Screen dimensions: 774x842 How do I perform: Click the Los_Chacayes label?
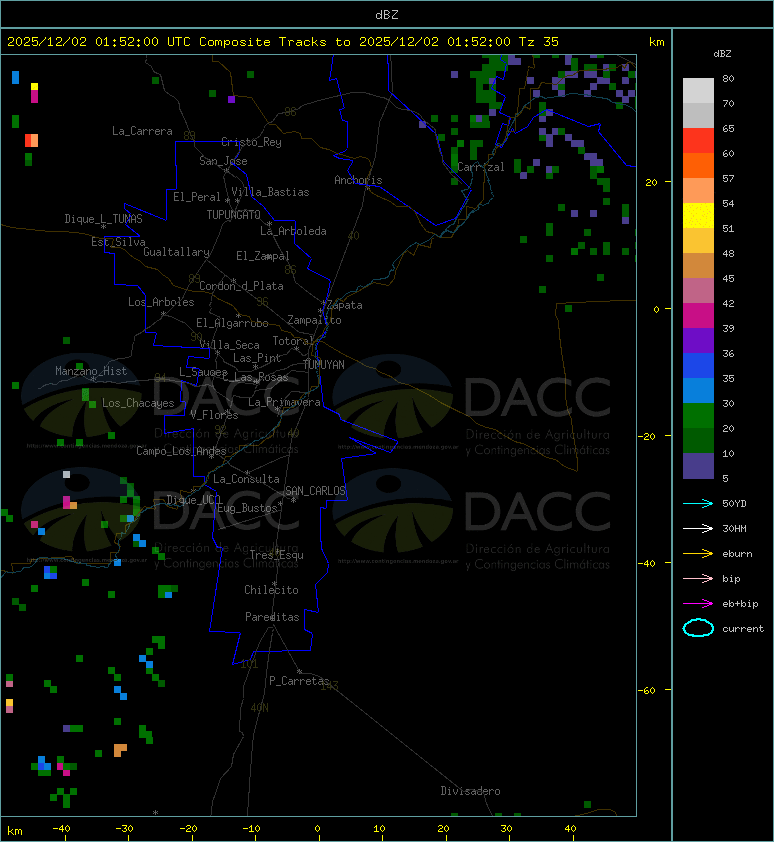(x=138, y=403)
